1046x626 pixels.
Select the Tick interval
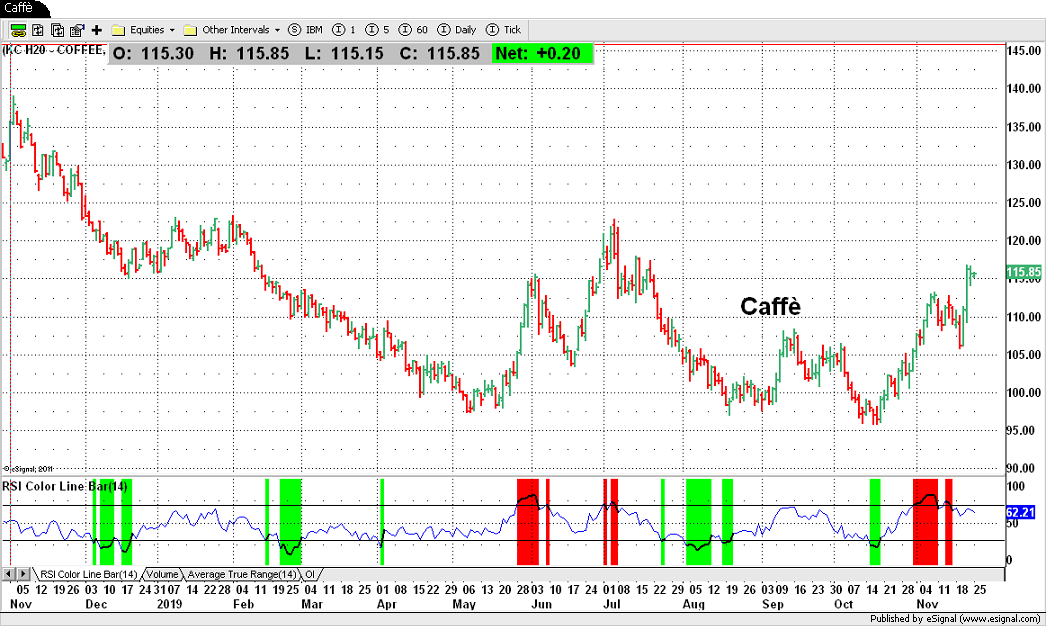click(x=504, y=30)
